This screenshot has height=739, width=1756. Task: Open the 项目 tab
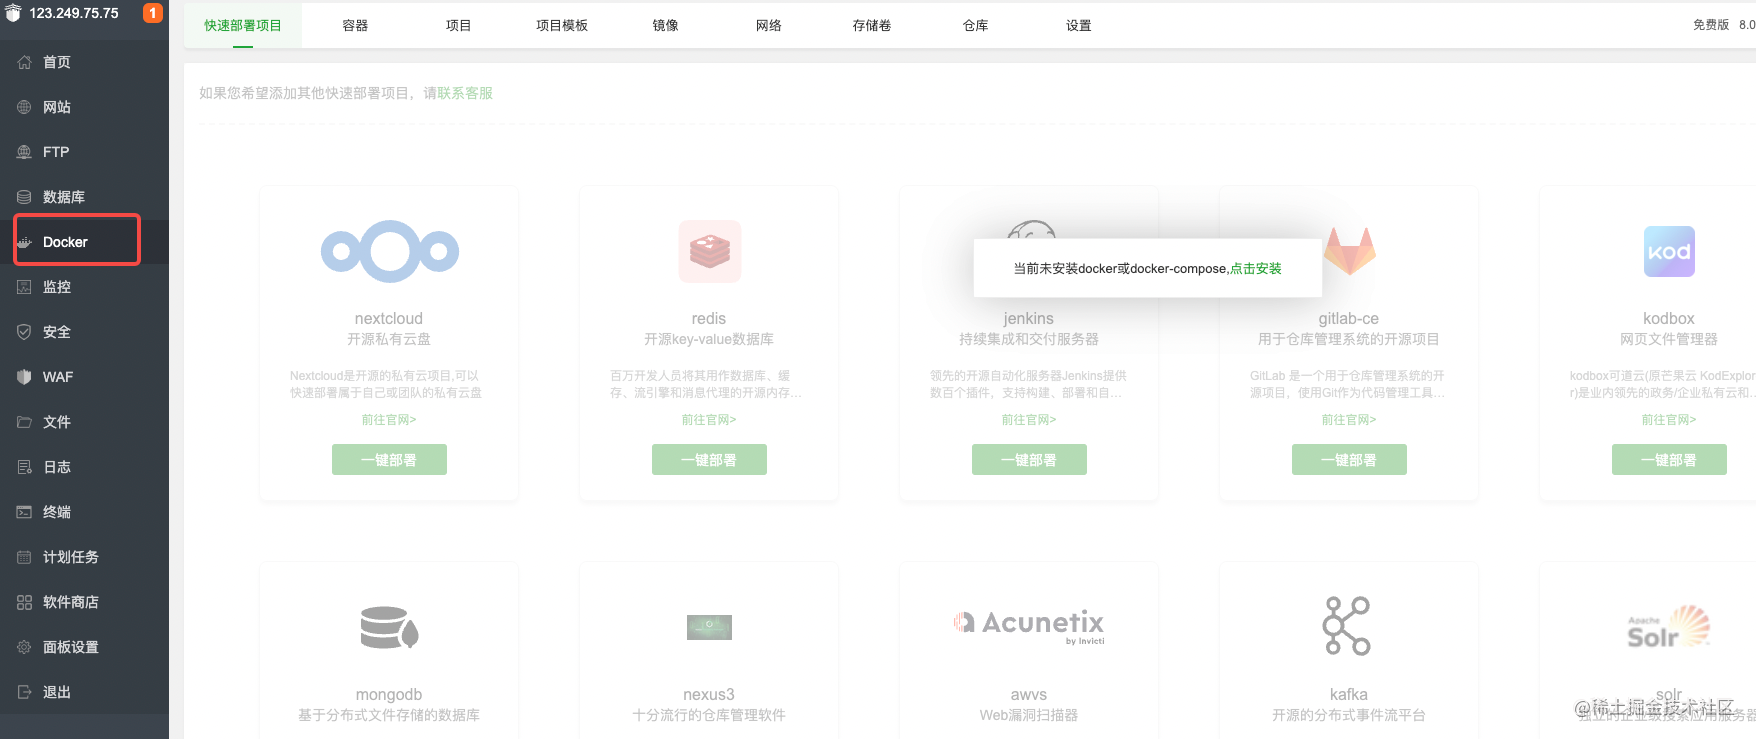pyautogui.click(x=458, y=25)
